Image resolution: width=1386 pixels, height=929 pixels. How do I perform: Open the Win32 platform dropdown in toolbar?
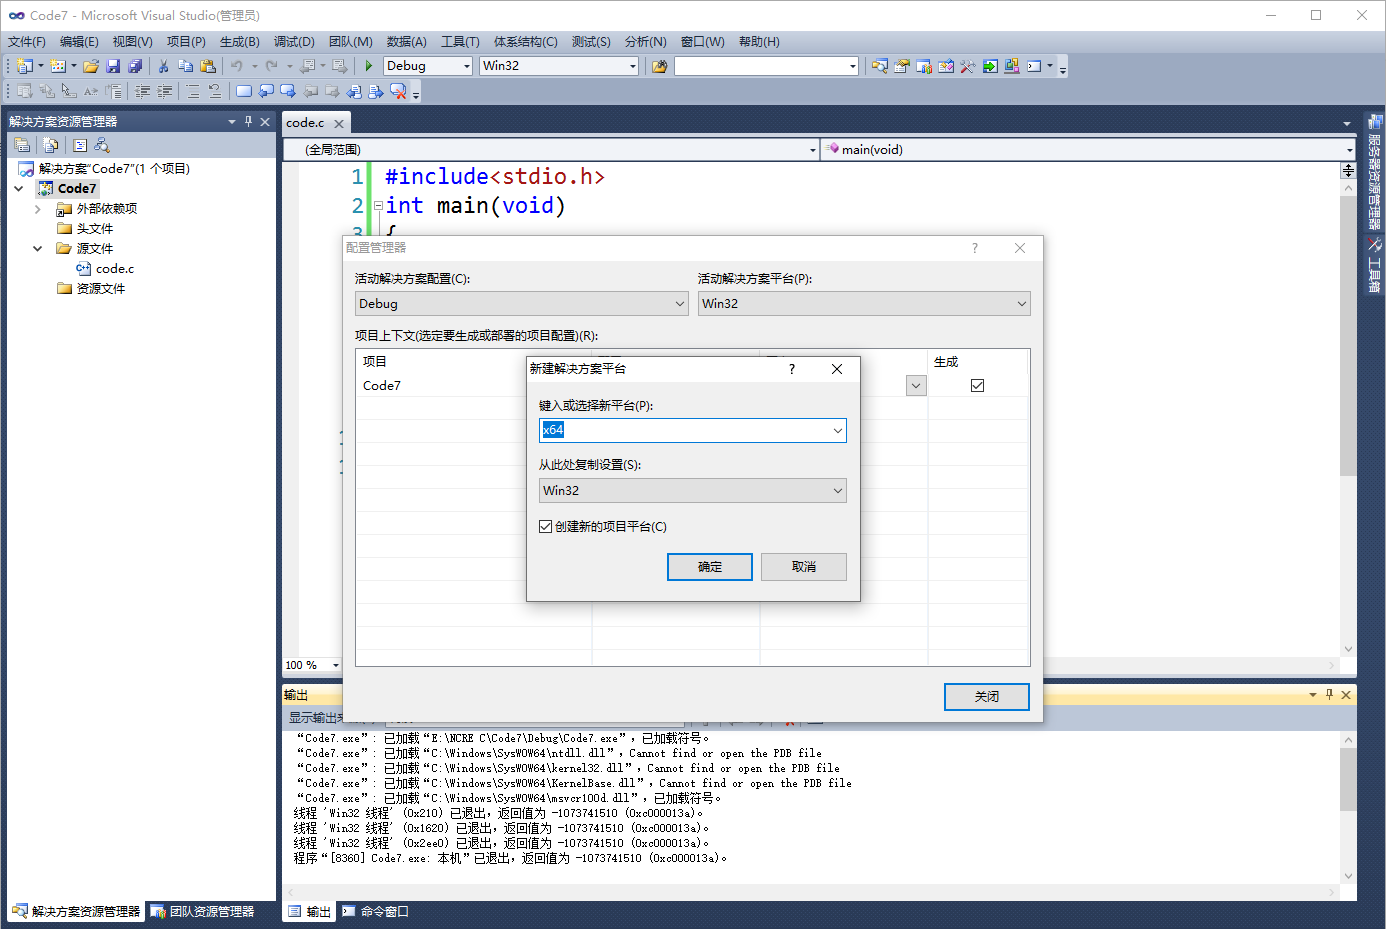click(632, 66)
